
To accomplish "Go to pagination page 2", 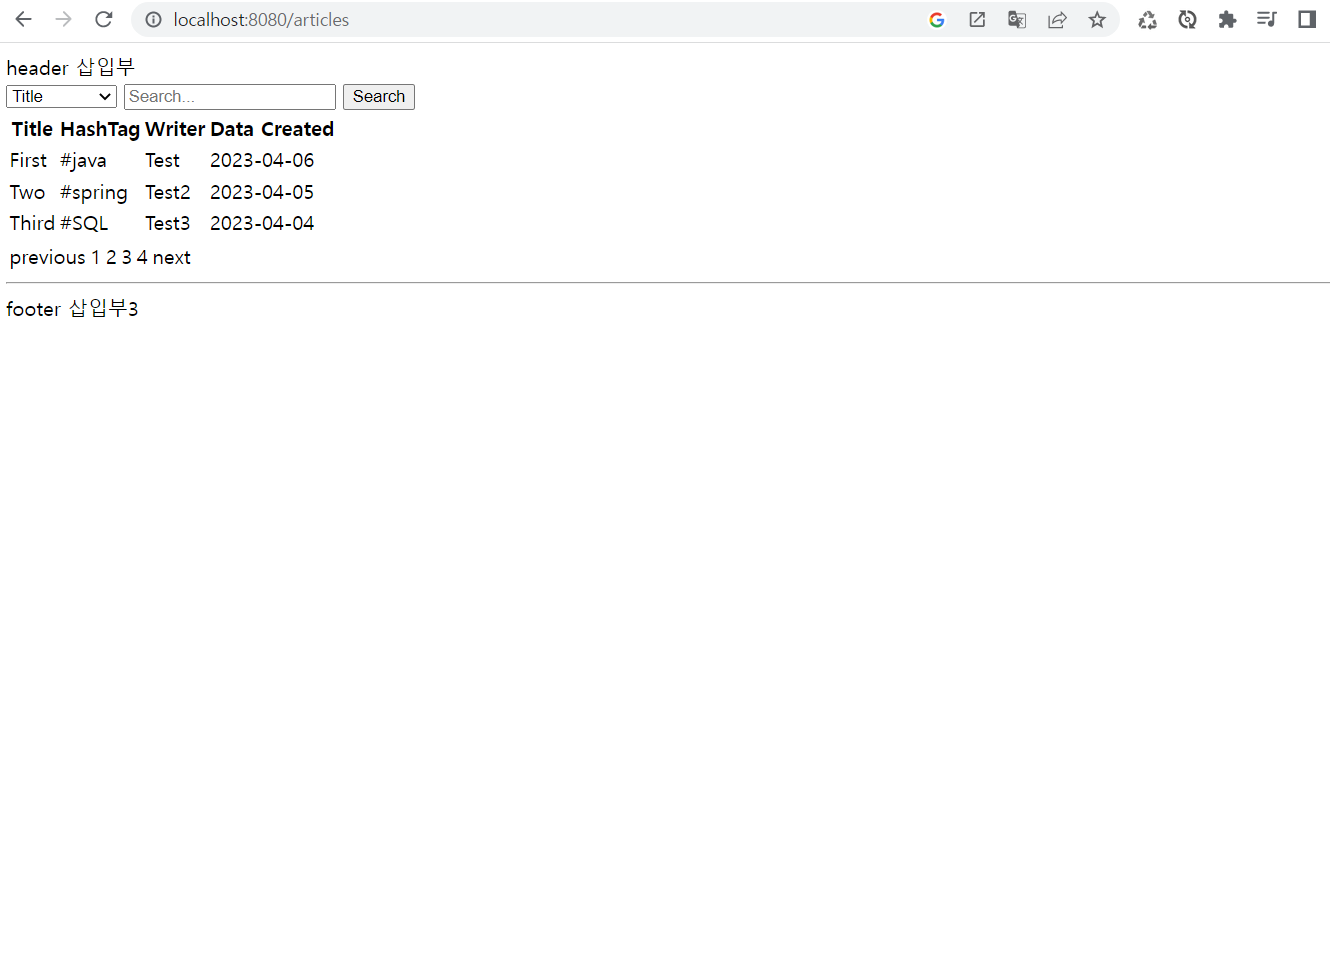I will tap(111, 257).
